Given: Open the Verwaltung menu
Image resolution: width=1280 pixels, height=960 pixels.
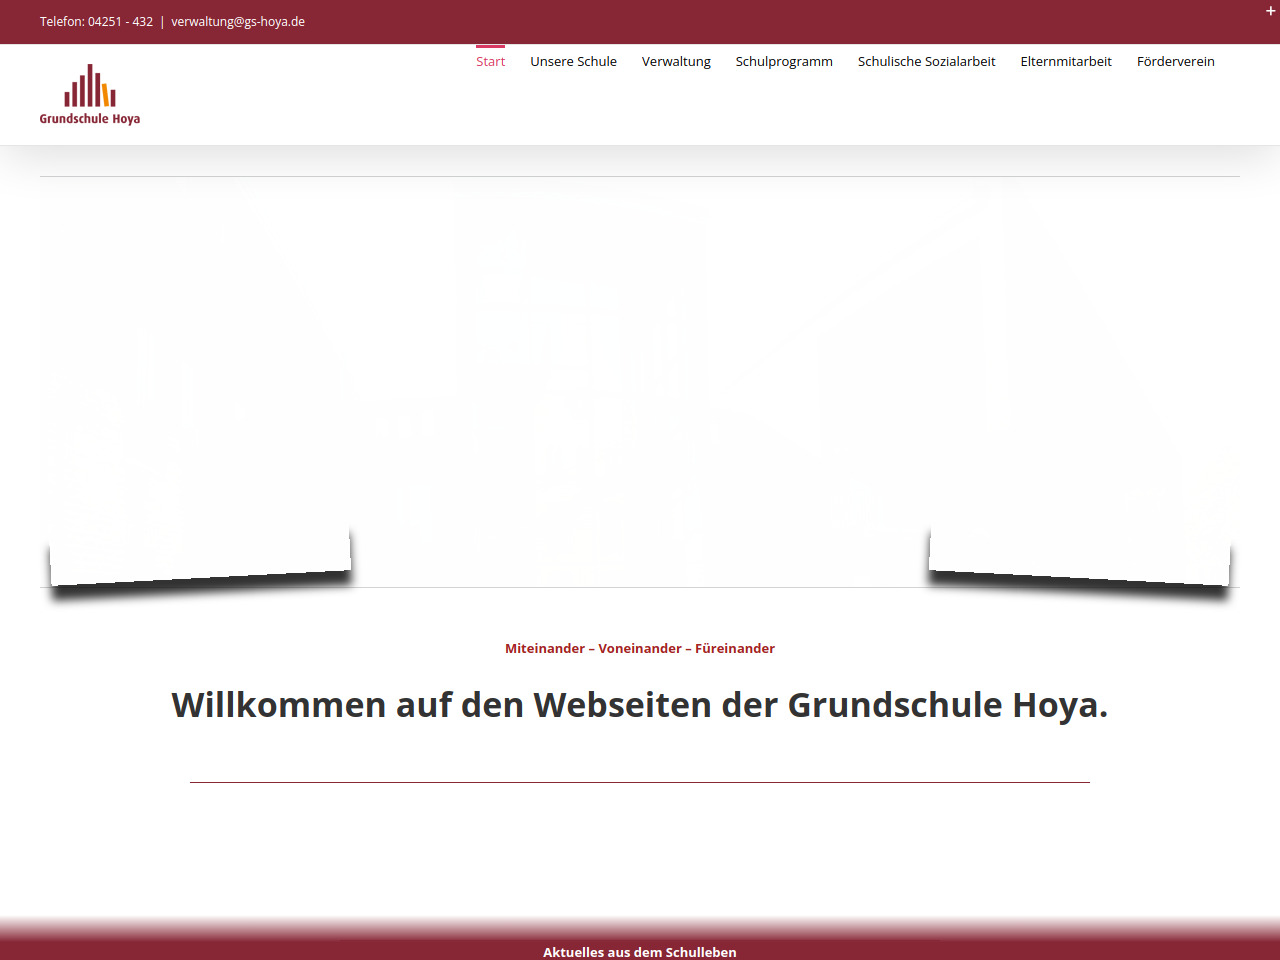Looking at the screenshot, I should point(676,62).
